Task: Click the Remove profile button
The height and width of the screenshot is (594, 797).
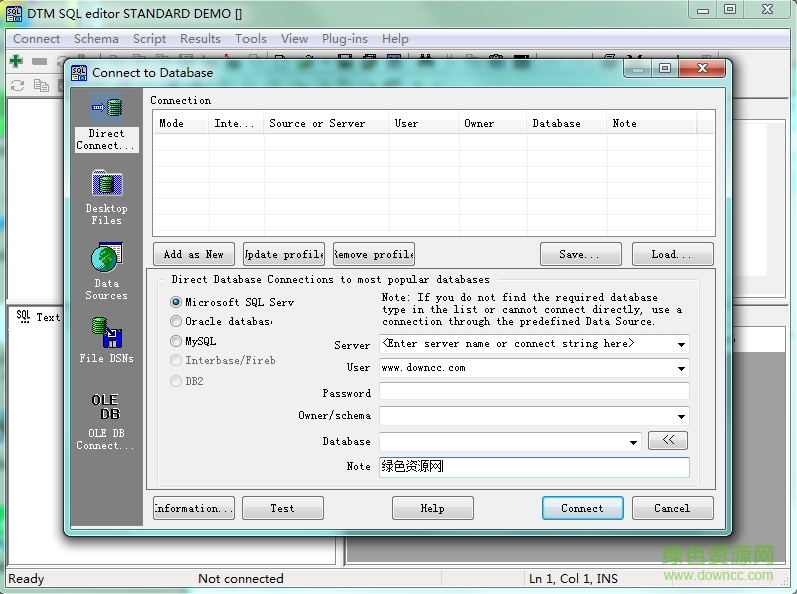Action: pos(374,254)
